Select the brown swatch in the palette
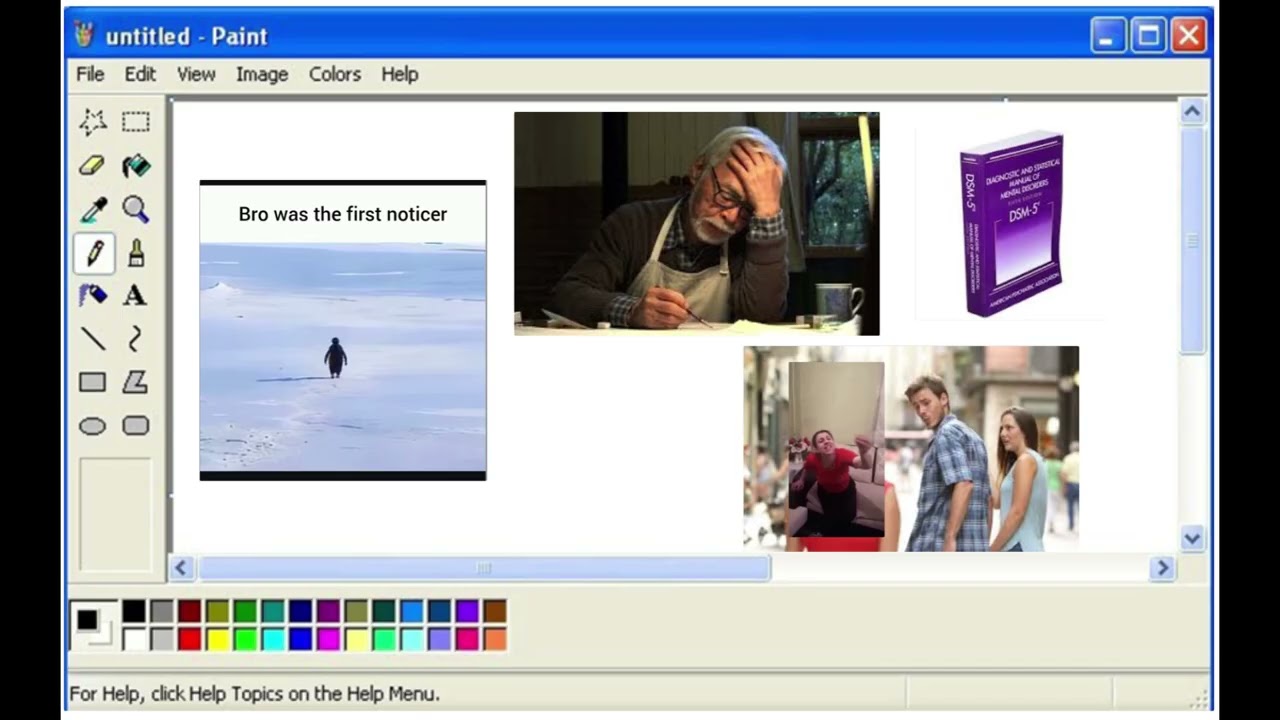Screen dimensions: 1280x720 (495, 611)
